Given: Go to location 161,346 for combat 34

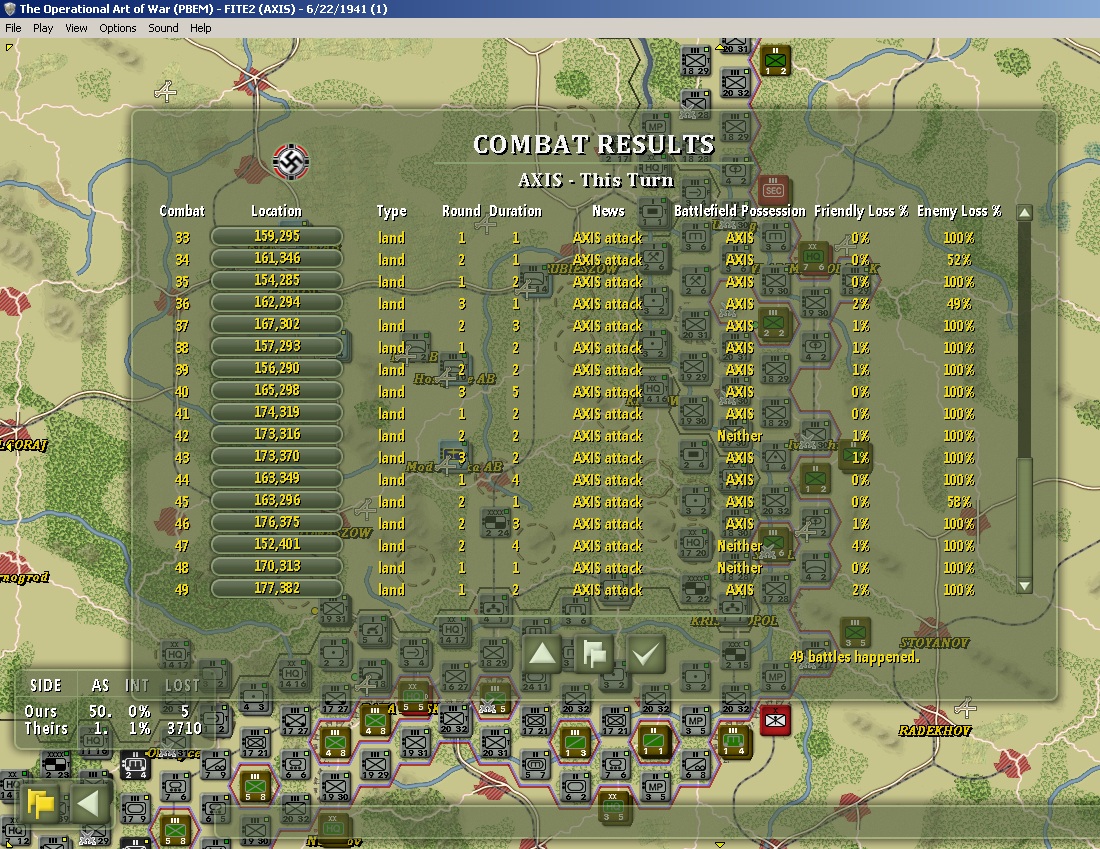Looking at the screenshot, I should [277, 258].
